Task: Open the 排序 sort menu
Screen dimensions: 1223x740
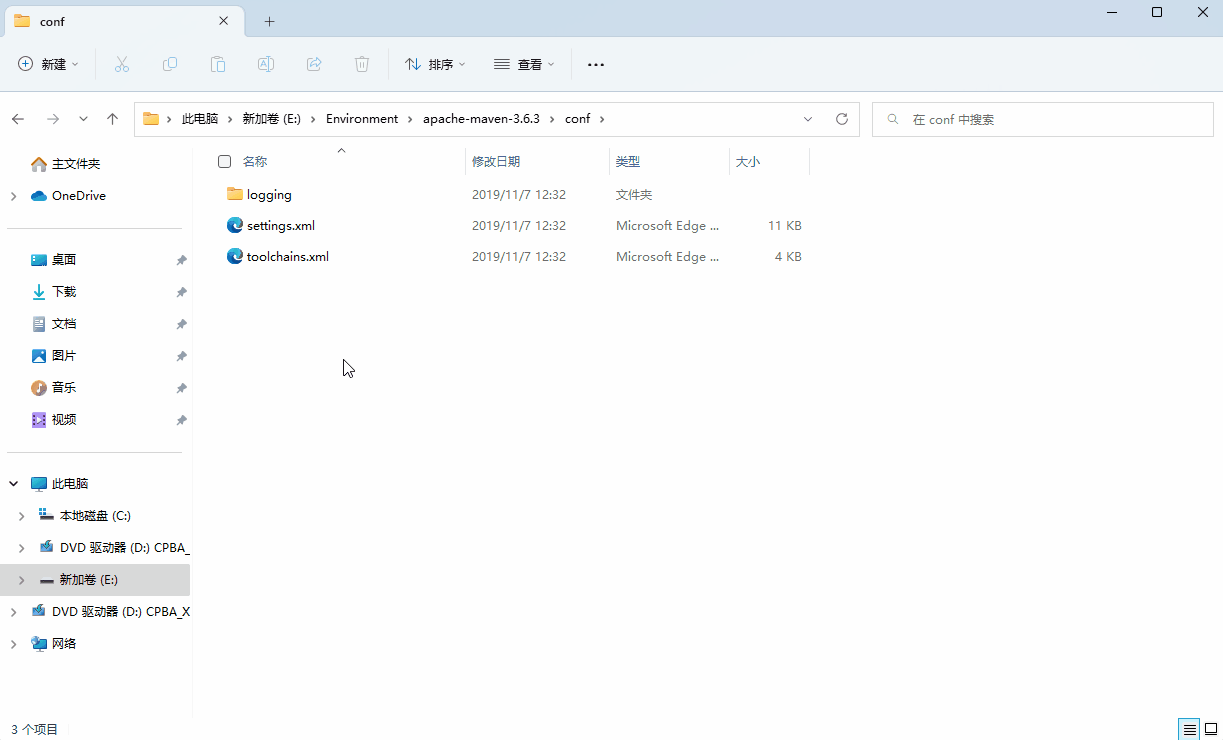Action: pyautogui.click(x=435, y=64)
